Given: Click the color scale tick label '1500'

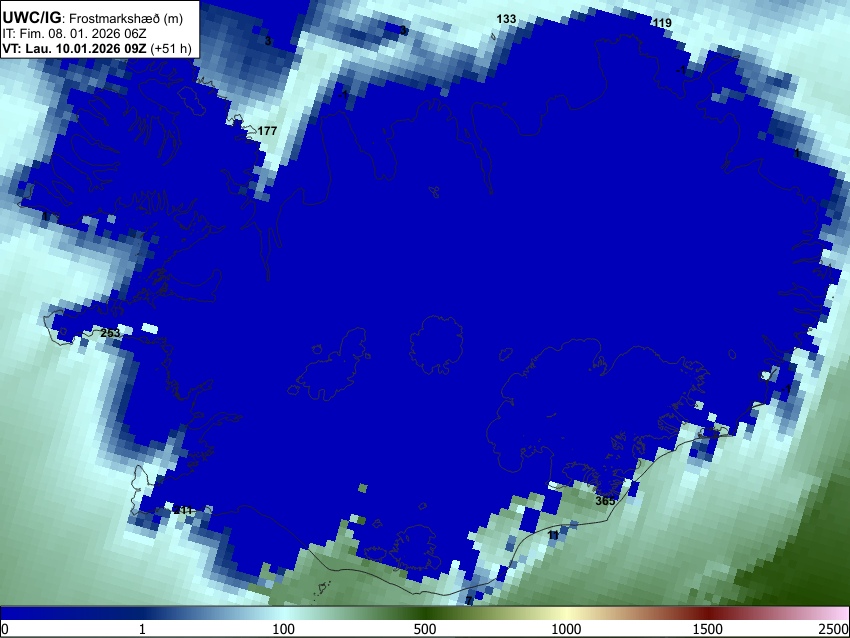Looking at the screenshot, I should (x=708, y=629).
